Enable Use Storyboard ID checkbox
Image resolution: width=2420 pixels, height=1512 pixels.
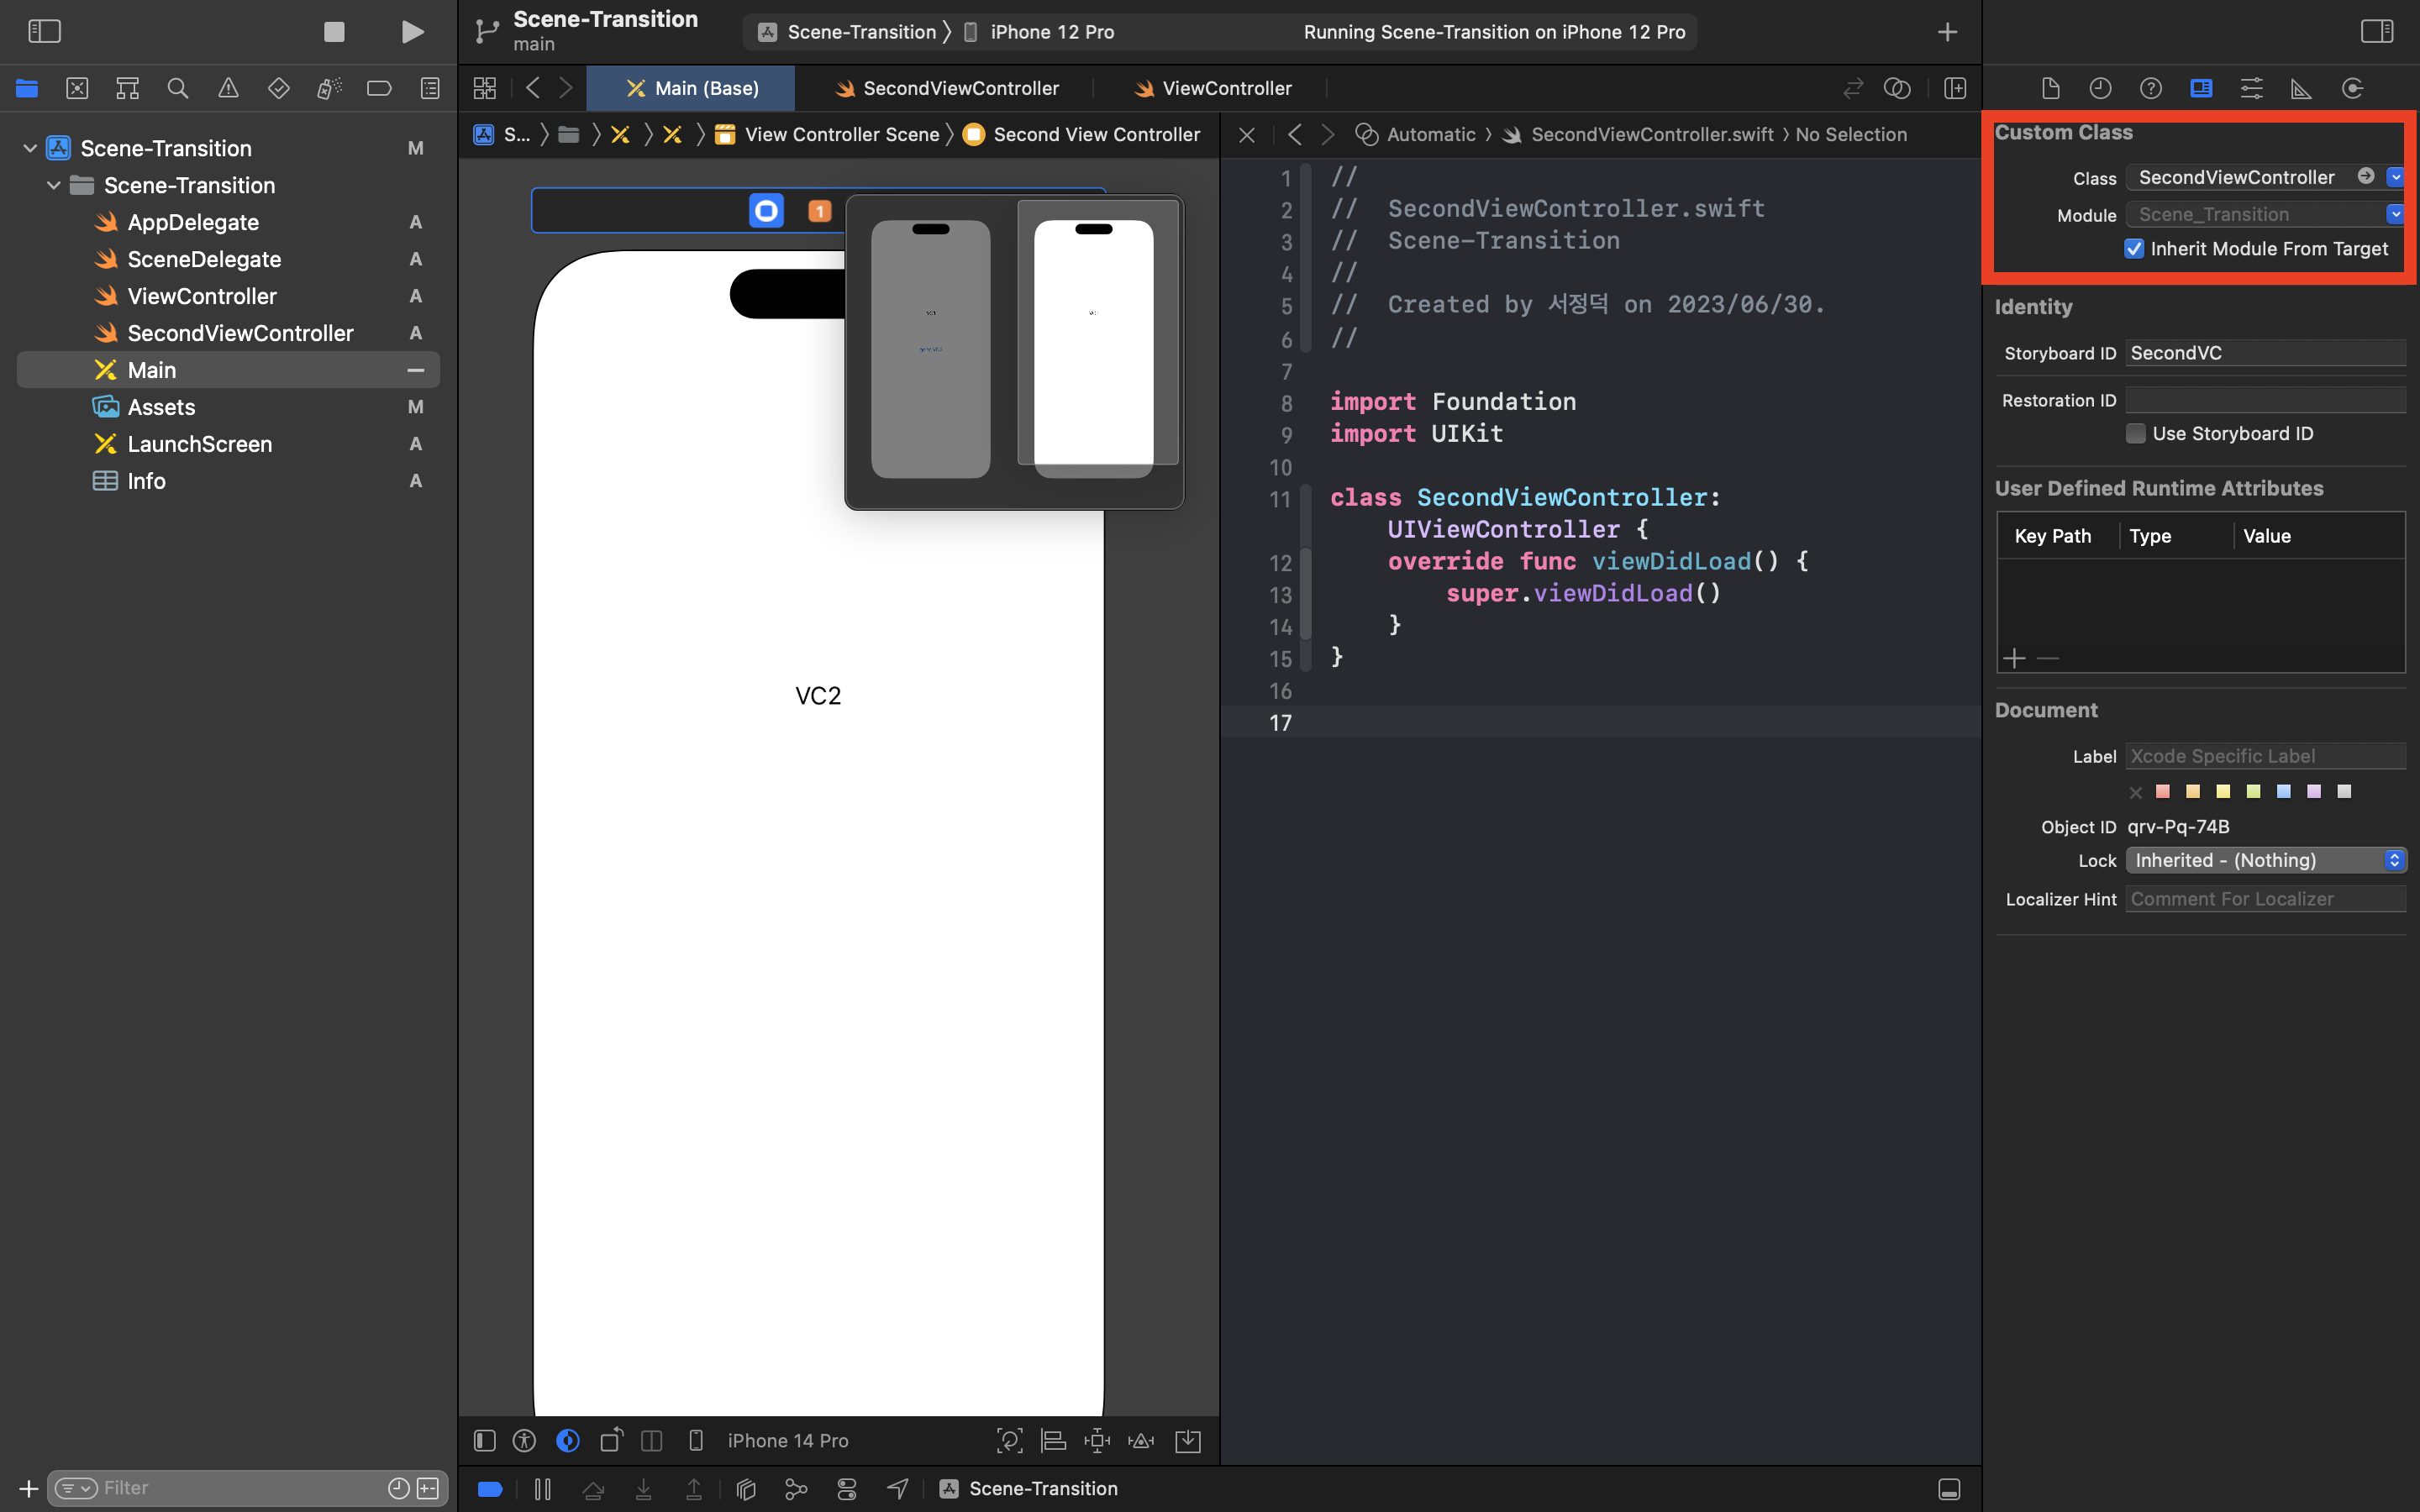(2136, 433)
